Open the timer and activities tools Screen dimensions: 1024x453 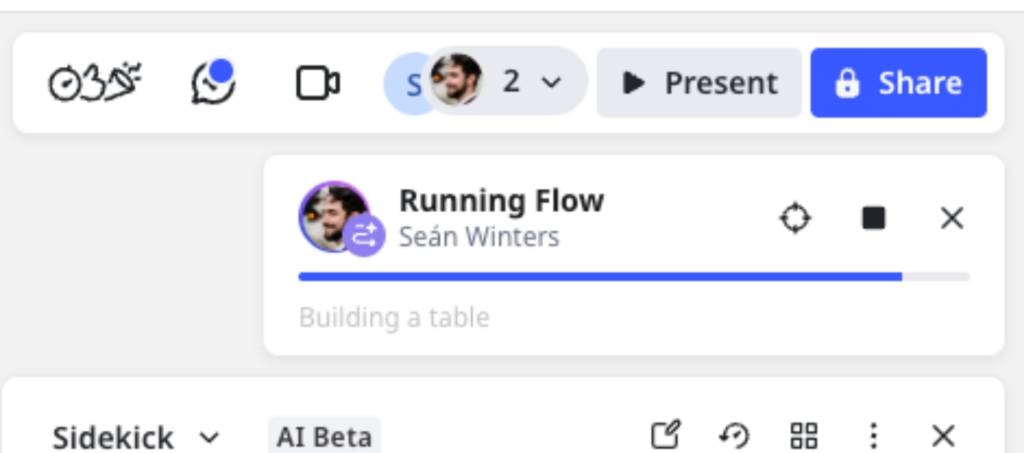[x=95, y=83]
